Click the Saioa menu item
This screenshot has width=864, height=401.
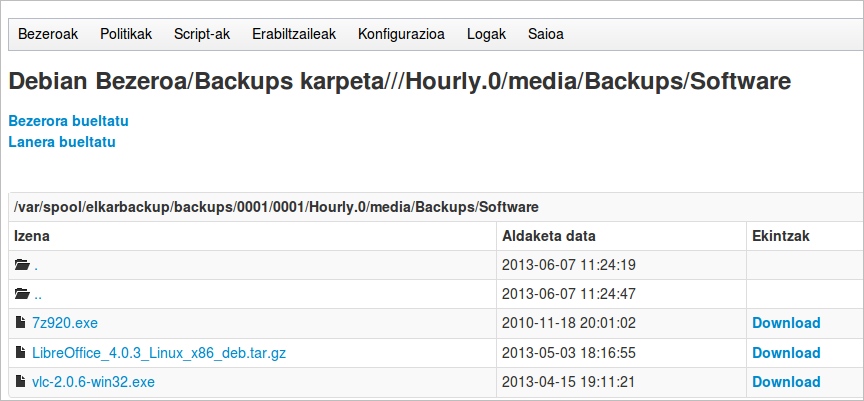546,34
